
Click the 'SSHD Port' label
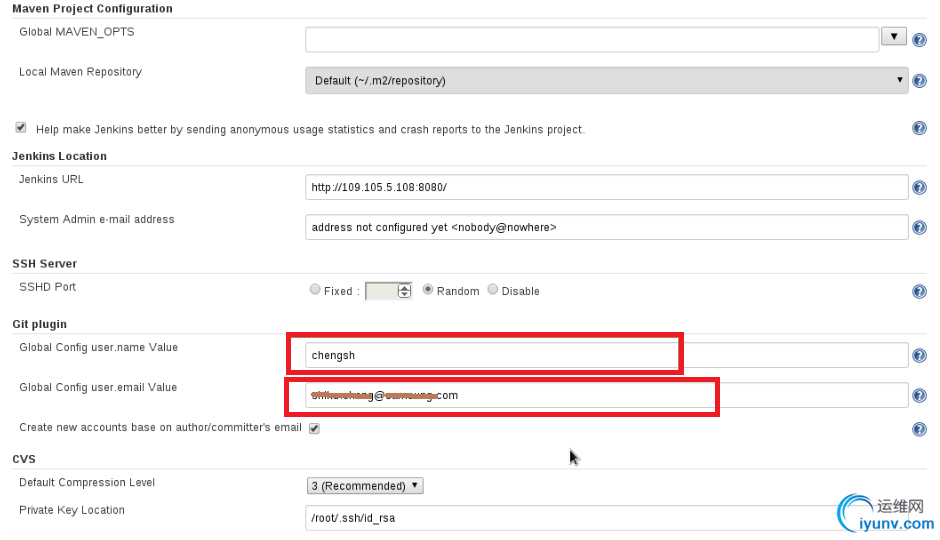[47, 287]
